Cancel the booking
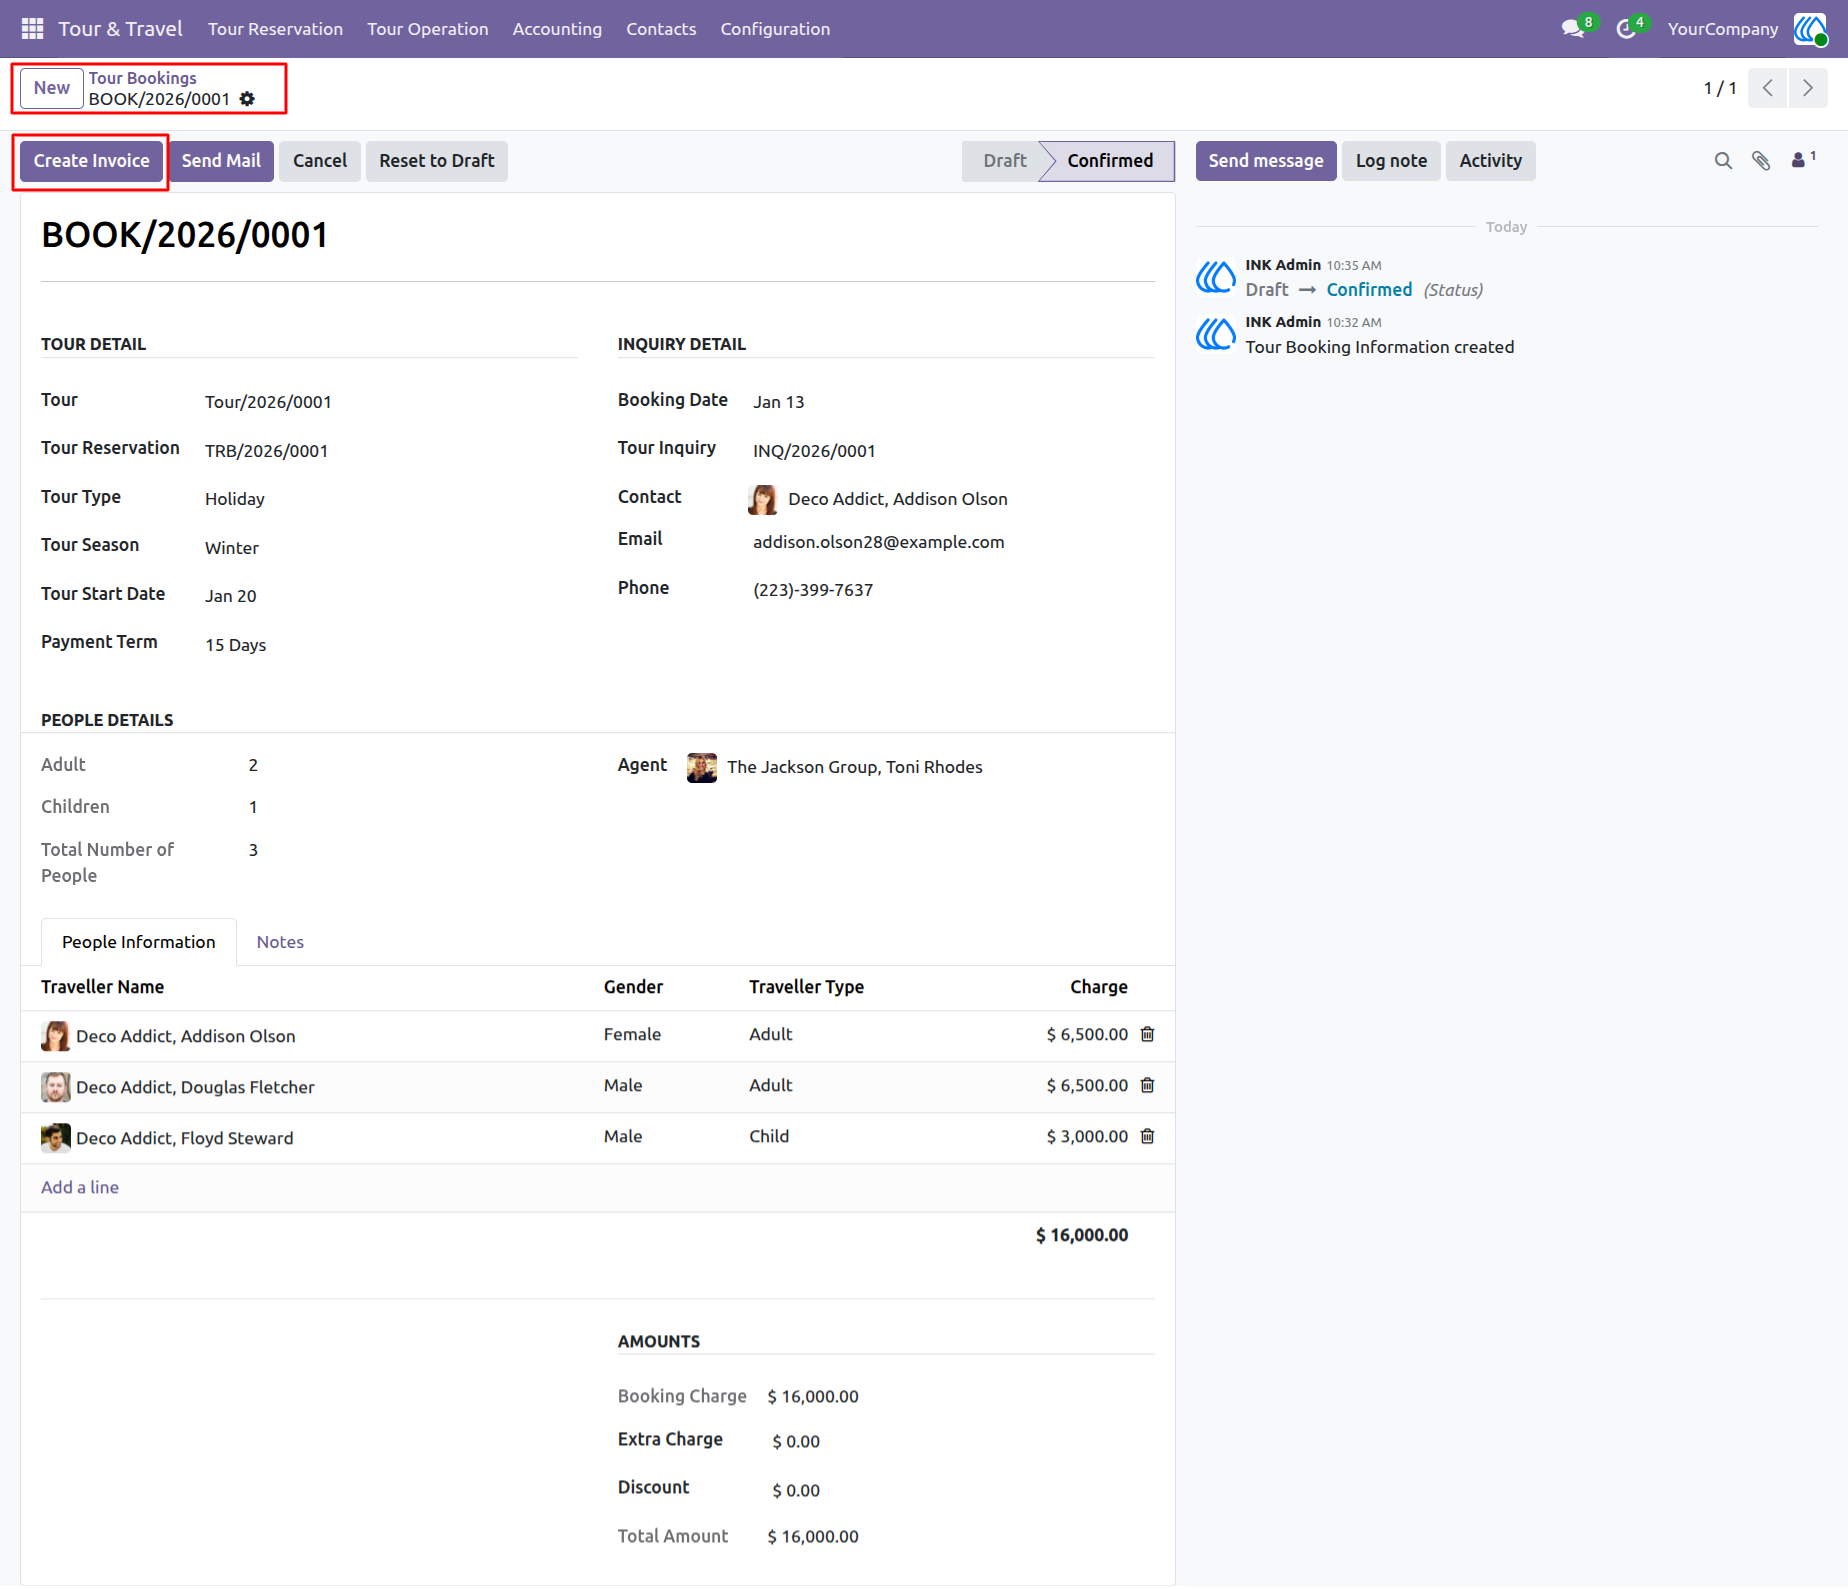The height and width of the screenshot is (1589, 1848). click(x=320, y=161)
